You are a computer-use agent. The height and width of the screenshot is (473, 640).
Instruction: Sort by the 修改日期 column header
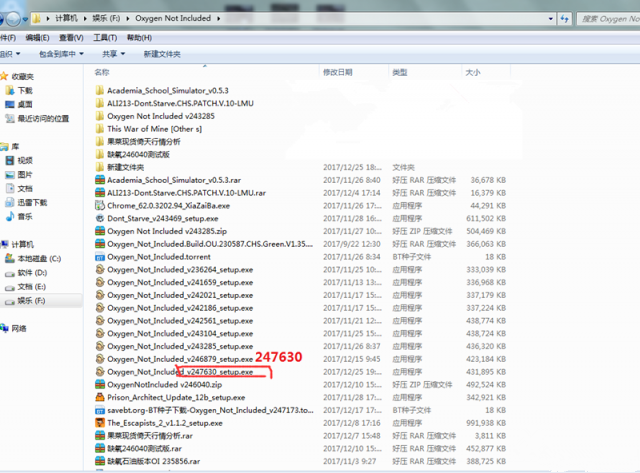[x=354, y=72]
